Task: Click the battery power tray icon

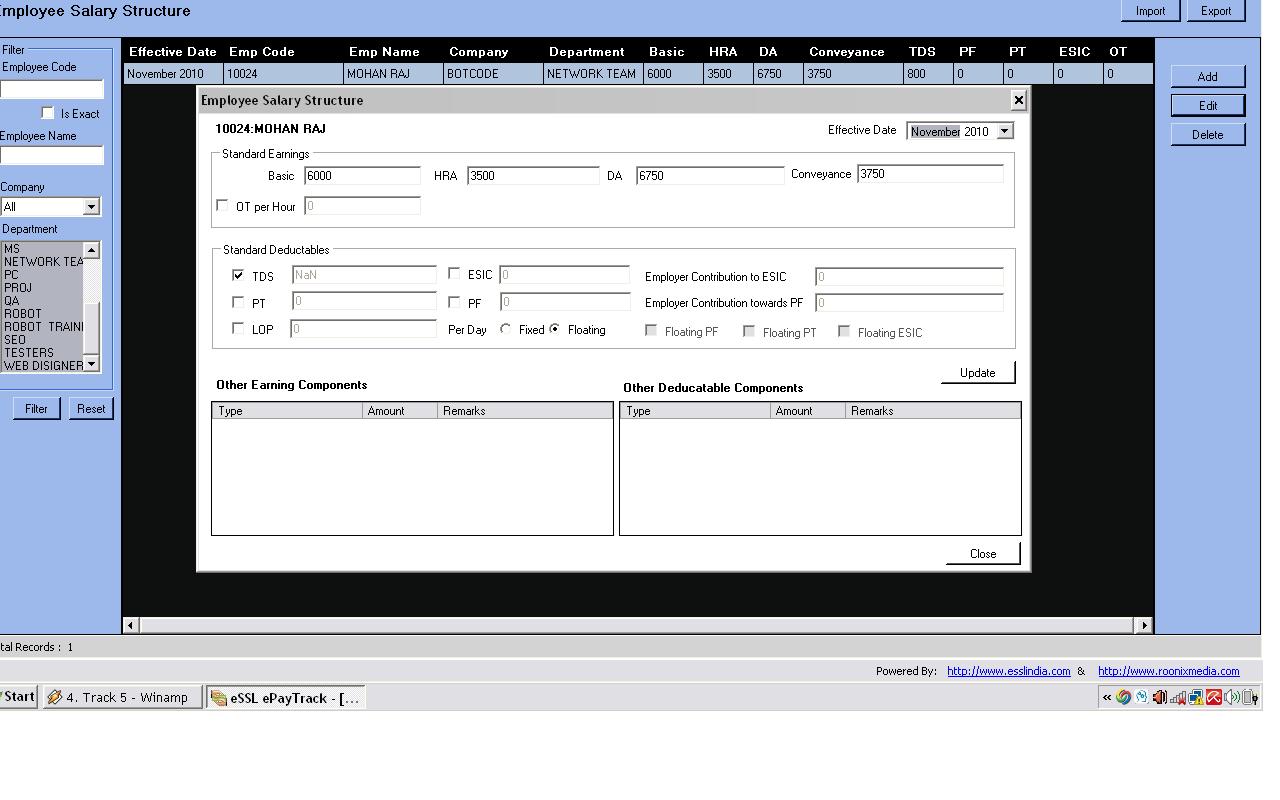Action: pos(1250,697)
